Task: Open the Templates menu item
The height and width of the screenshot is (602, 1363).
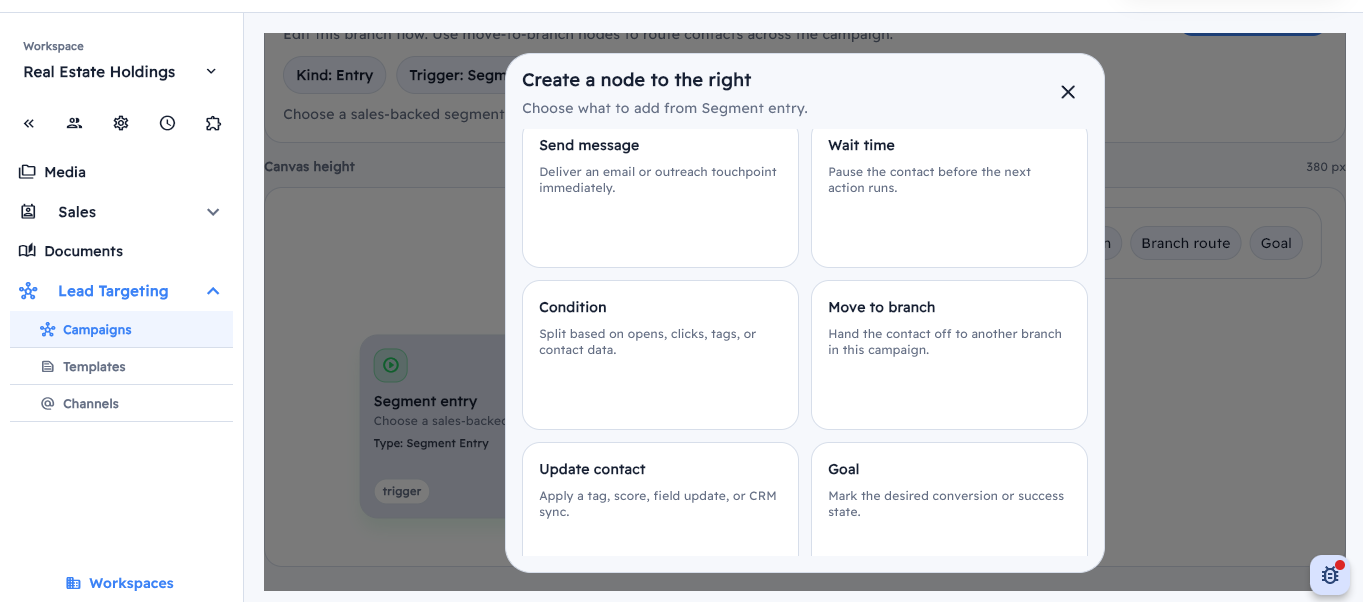Action: point(94,367)
